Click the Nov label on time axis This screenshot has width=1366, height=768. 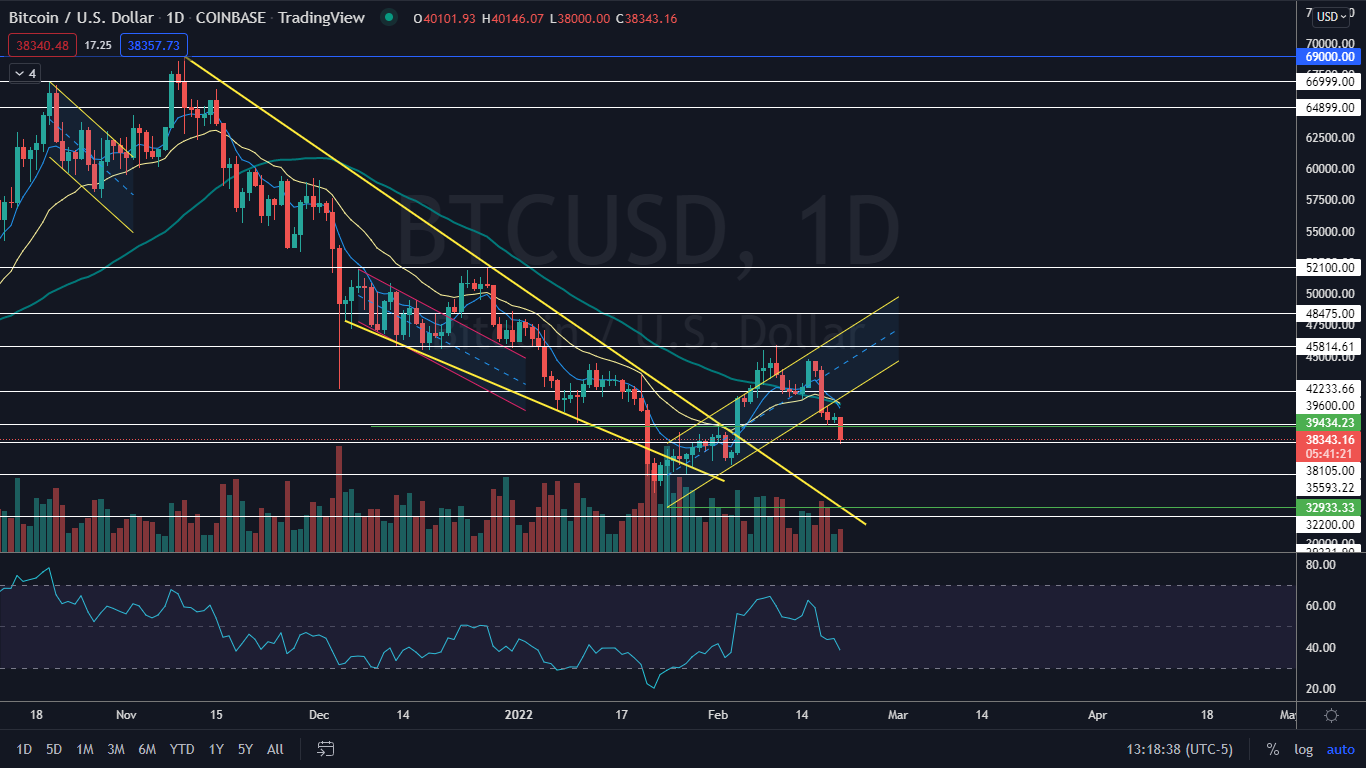tap(125, 715)
